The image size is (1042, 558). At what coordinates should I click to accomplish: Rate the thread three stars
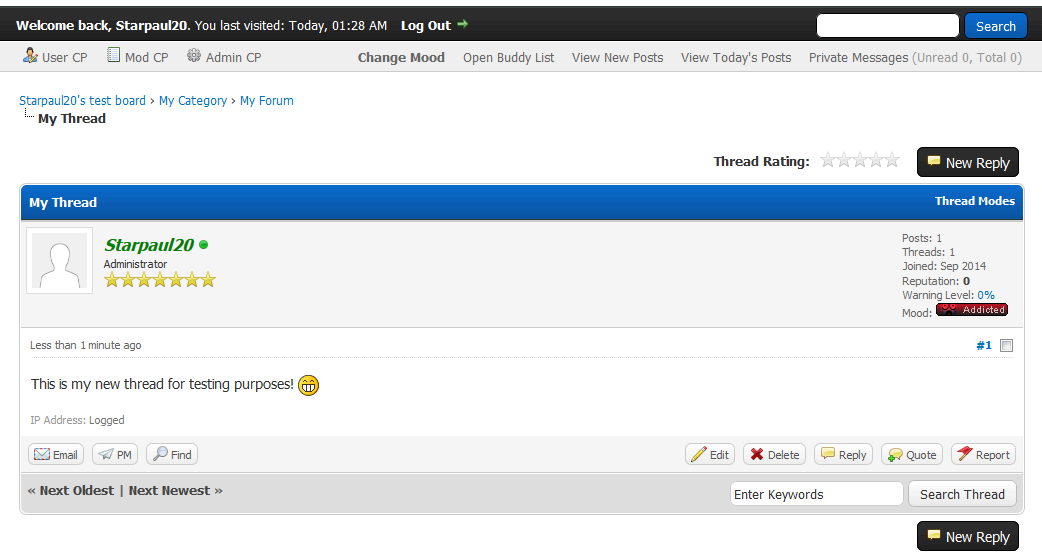coord(860,160)
